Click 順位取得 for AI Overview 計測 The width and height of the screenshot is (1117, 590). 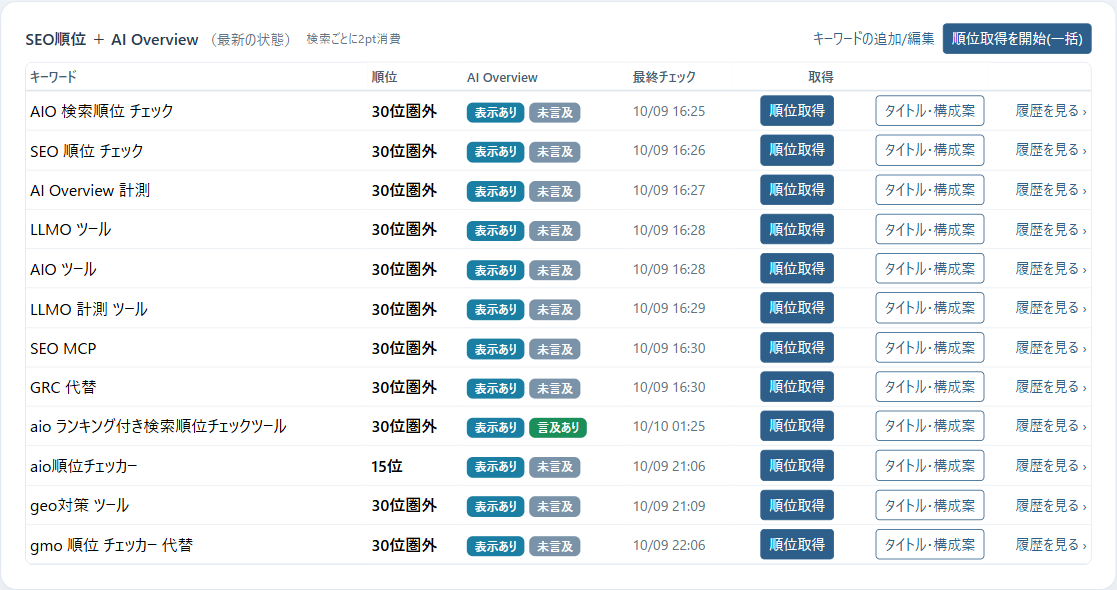click(x=796, y=190)
